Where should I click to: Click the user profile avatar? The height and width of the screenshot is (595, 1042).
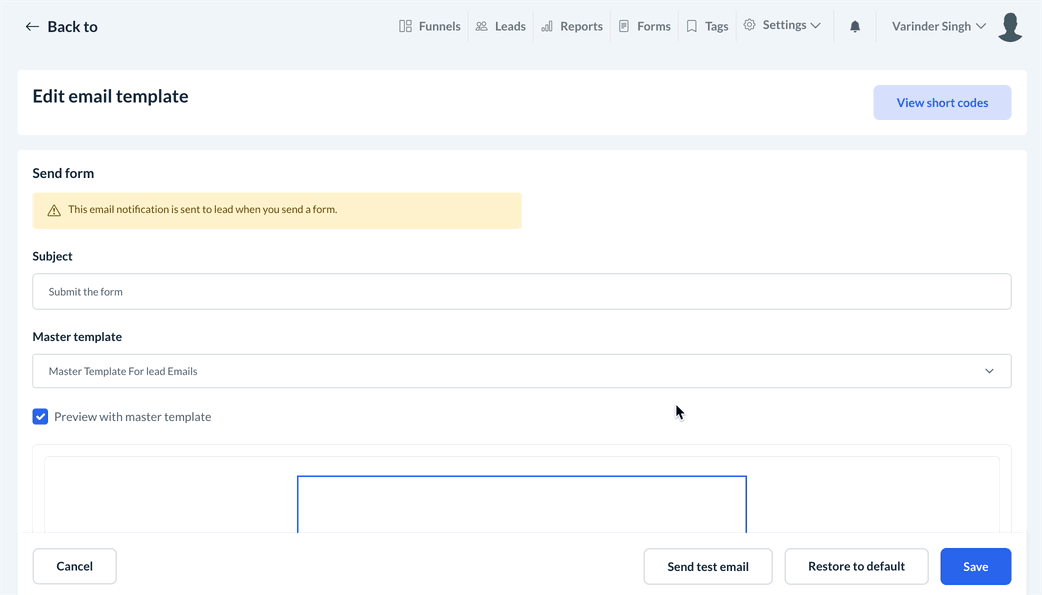(x=1010, y=27)
